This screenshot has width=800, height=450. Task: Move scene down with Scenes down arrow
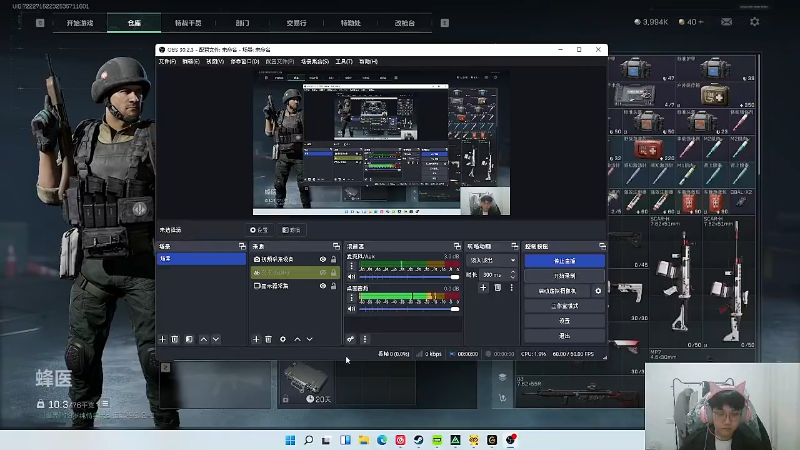216,339
